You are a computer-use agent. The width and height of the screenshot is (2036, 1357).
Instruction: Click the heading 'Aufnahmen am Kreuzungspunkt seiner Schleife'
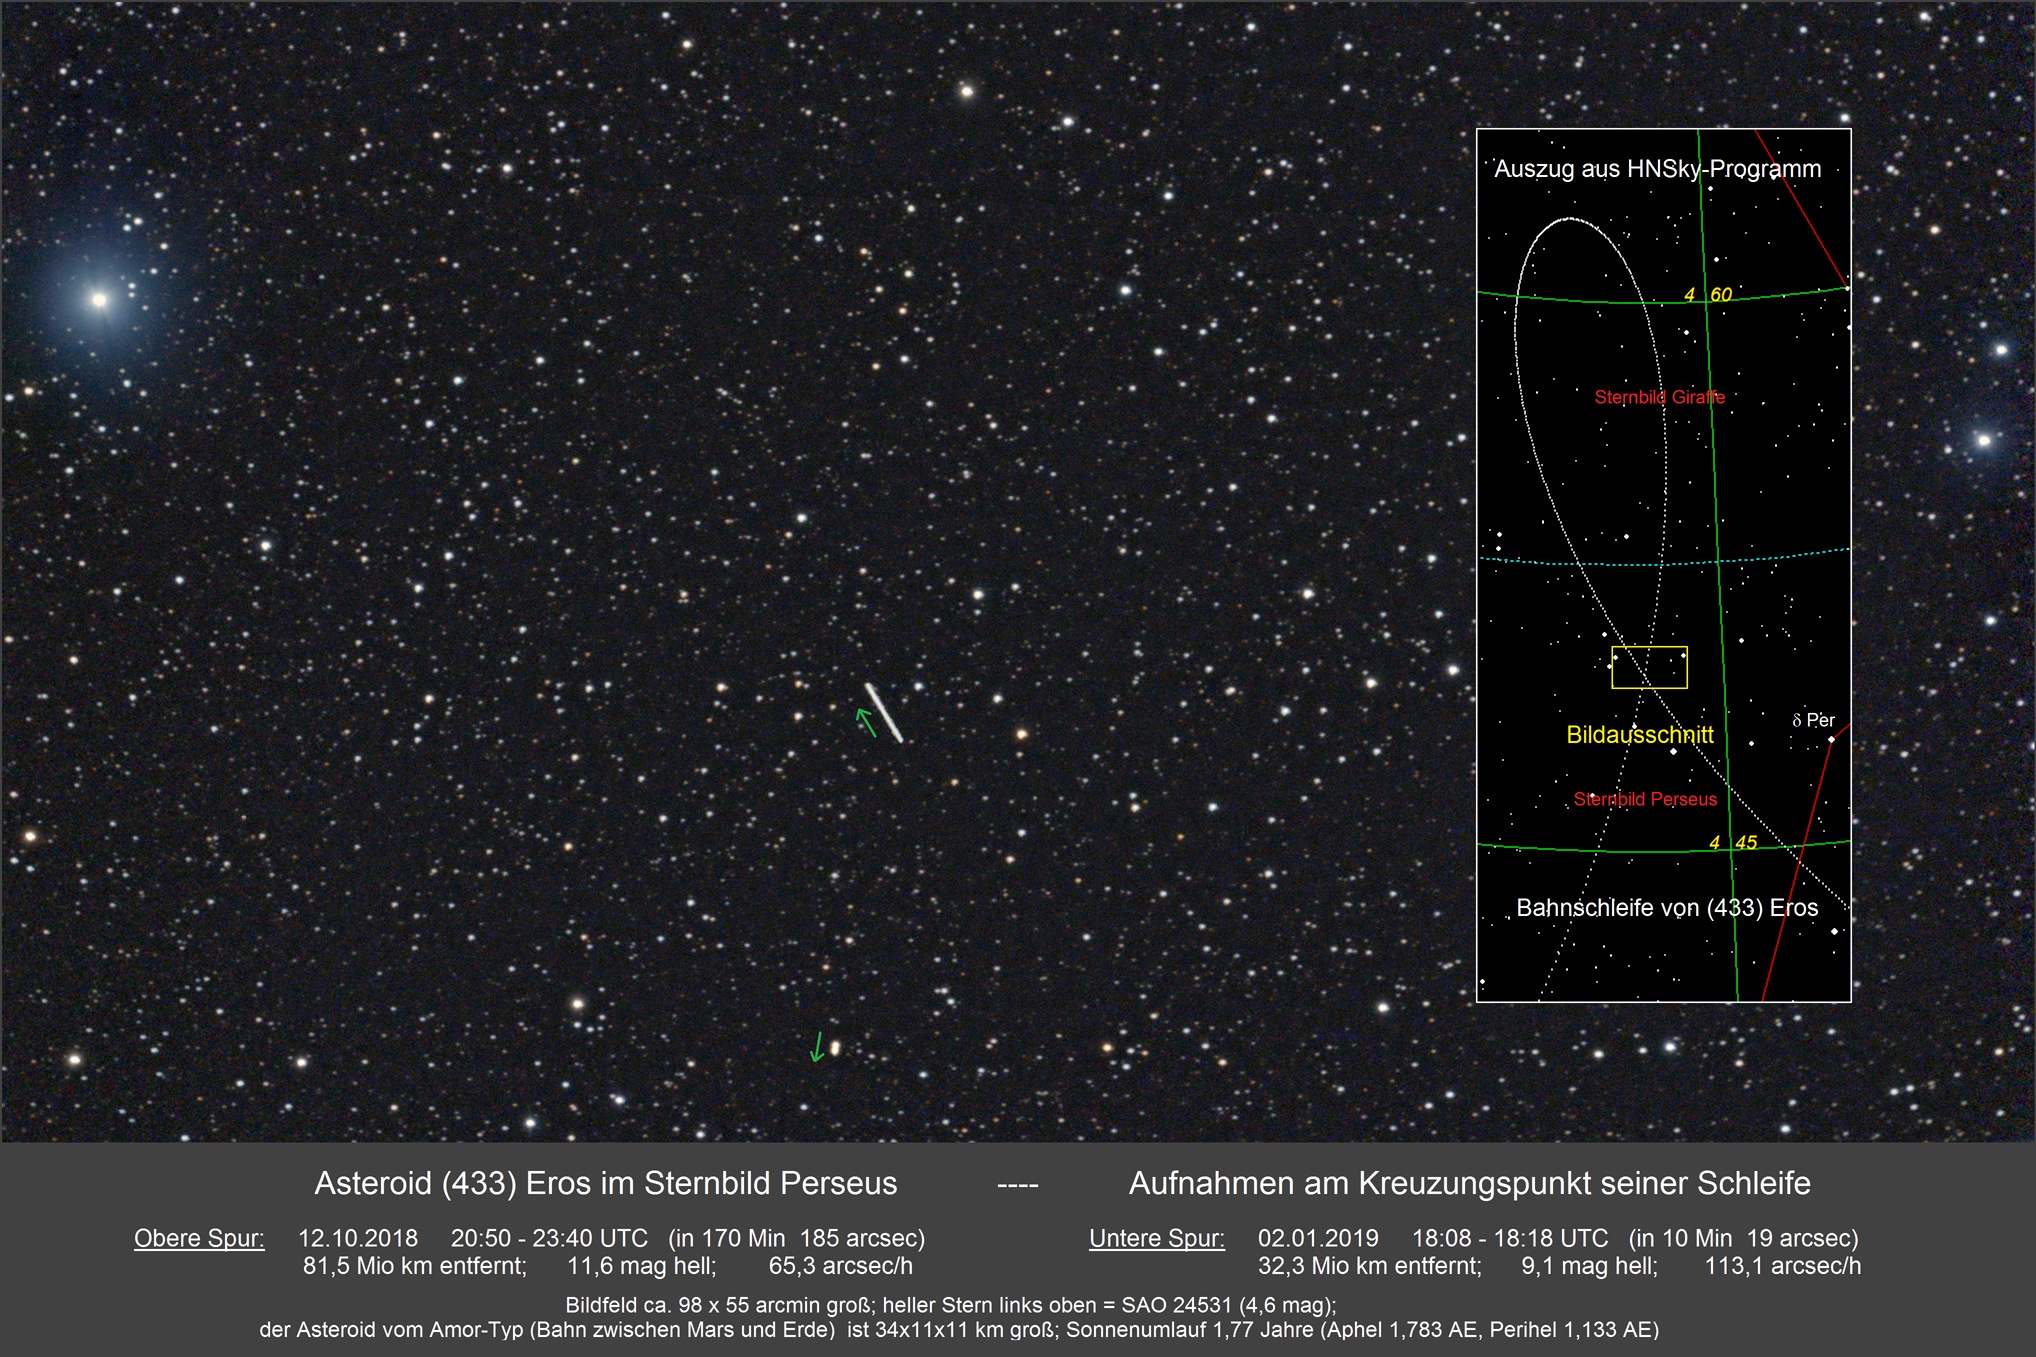[1469, 1183]
